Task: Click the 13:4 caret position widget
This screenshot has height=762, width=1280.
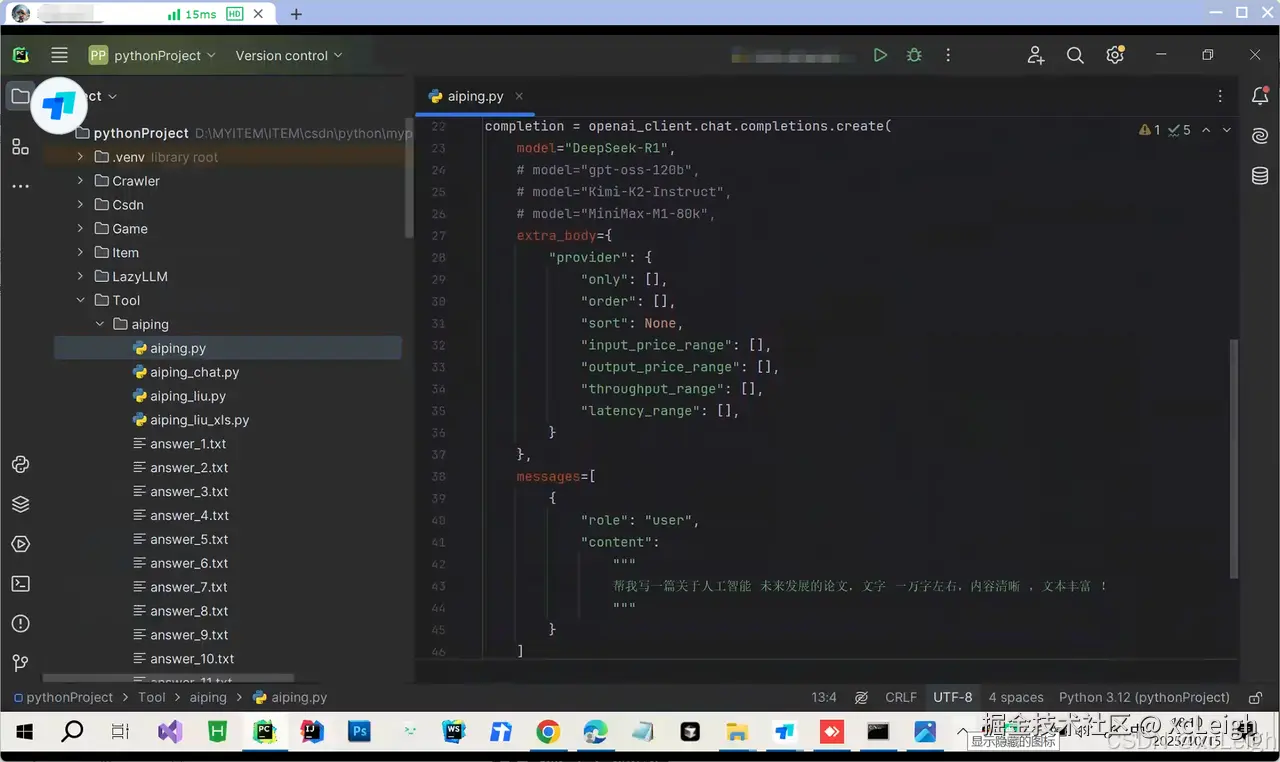Action: [x=824, y=697]
